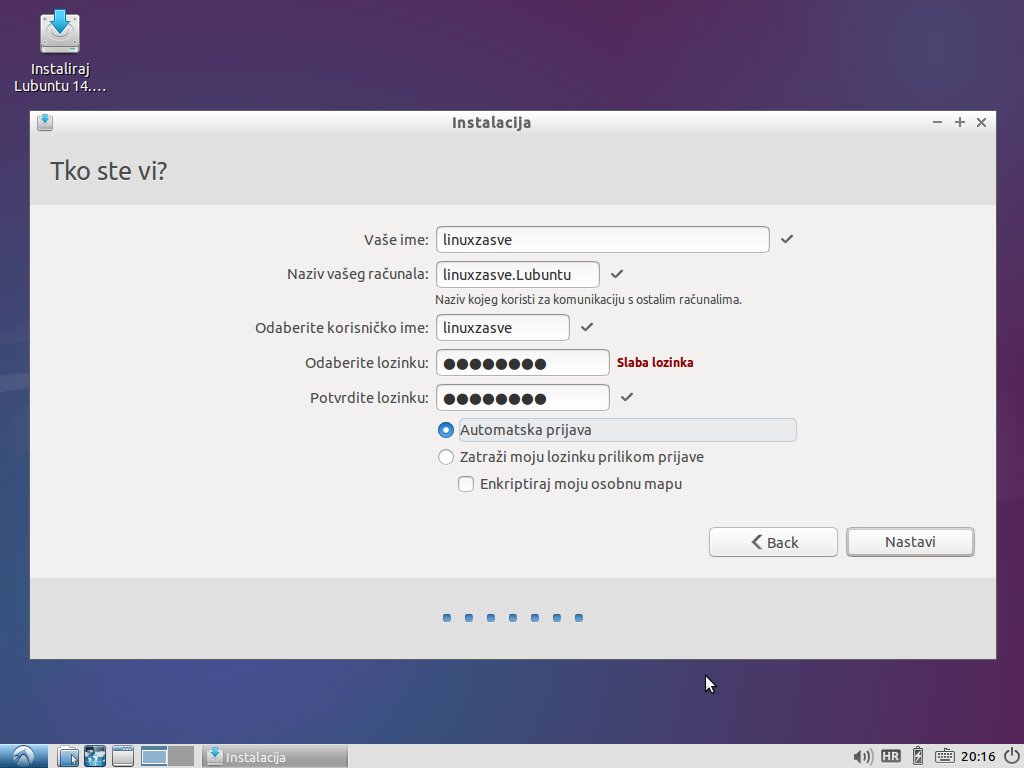
Task: Focus the Naziv vašeg računala field
Action: pyautogui.click(x=518, y=274)
